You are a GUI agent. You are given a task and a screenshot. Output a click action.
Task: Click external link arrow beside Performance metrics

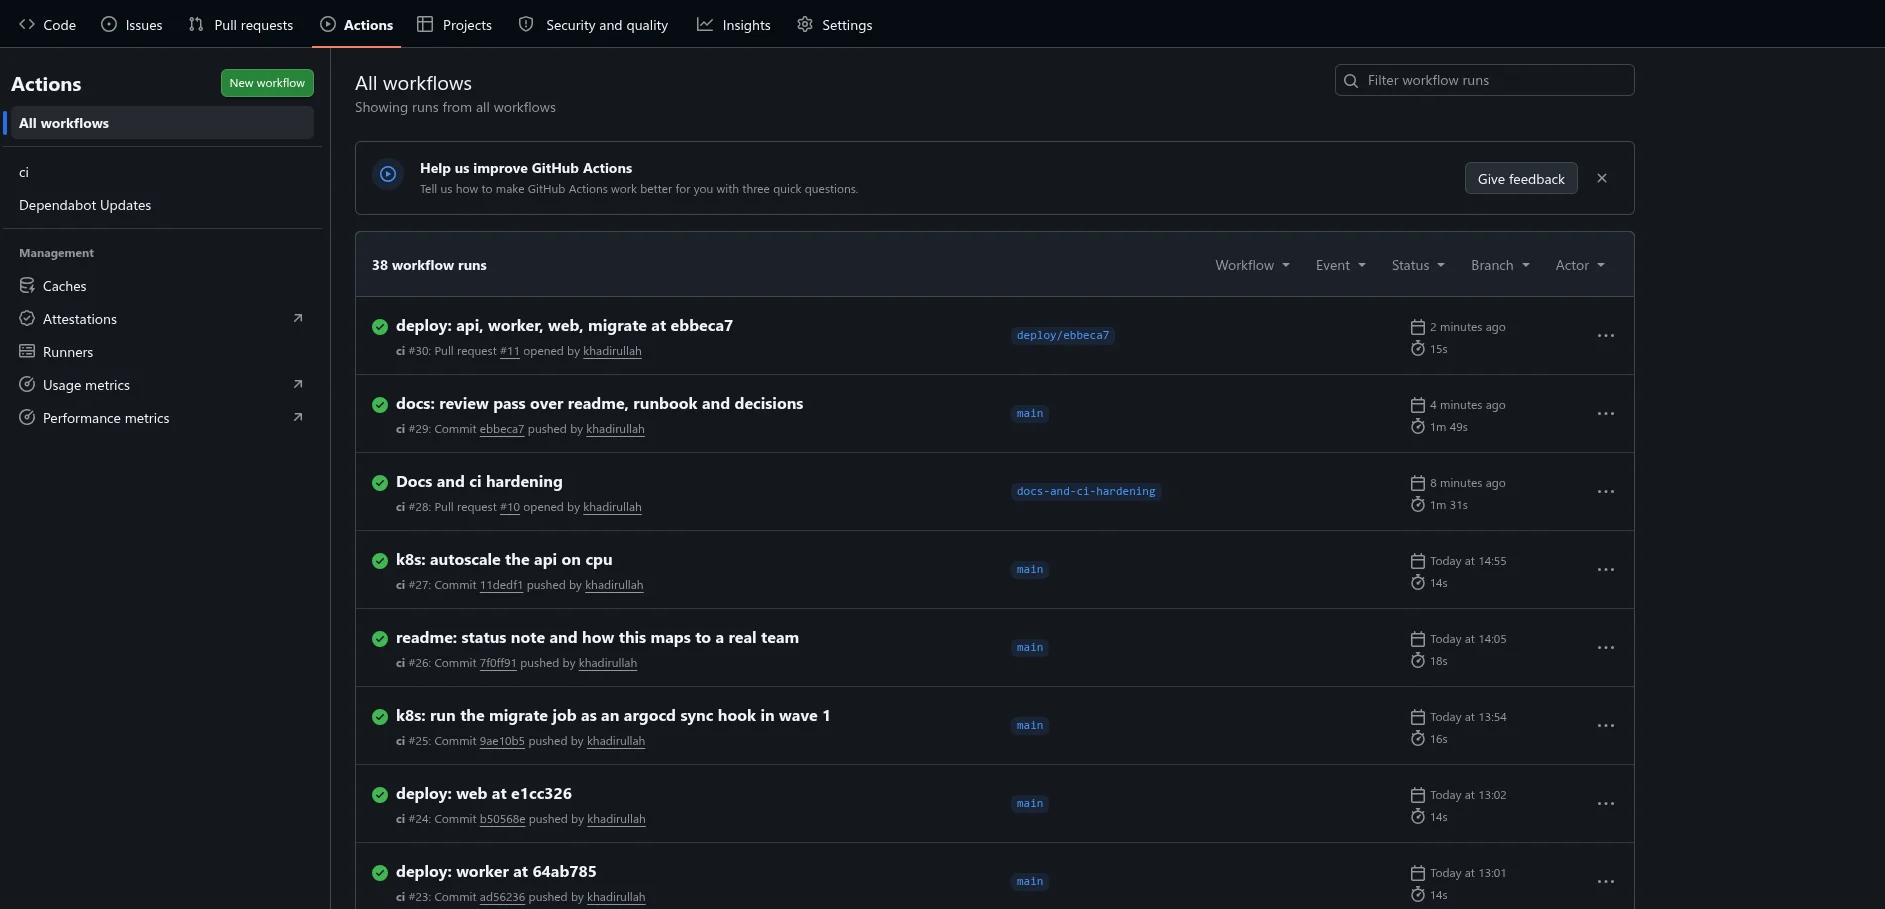[x=297, y=417]
